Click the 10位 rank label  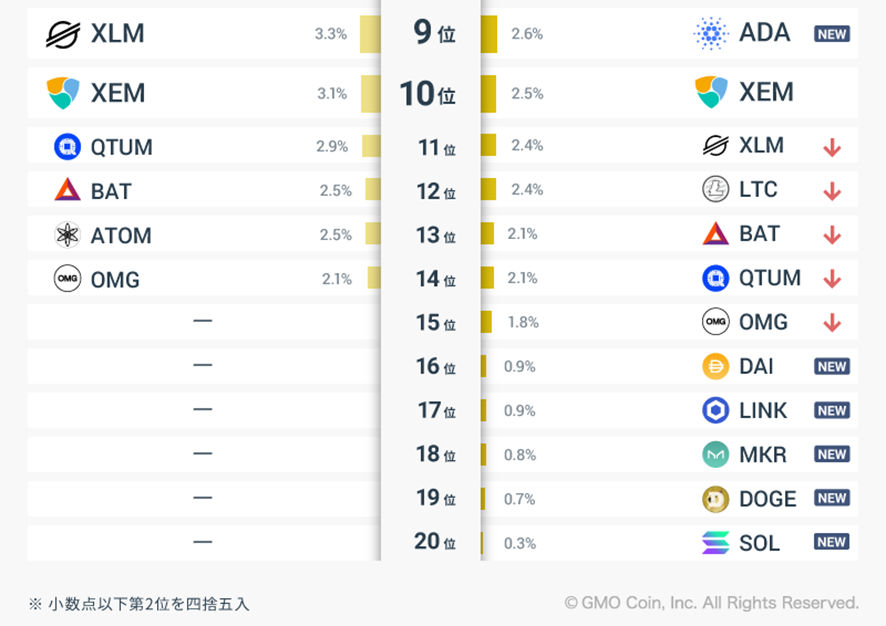coord(428,94)
